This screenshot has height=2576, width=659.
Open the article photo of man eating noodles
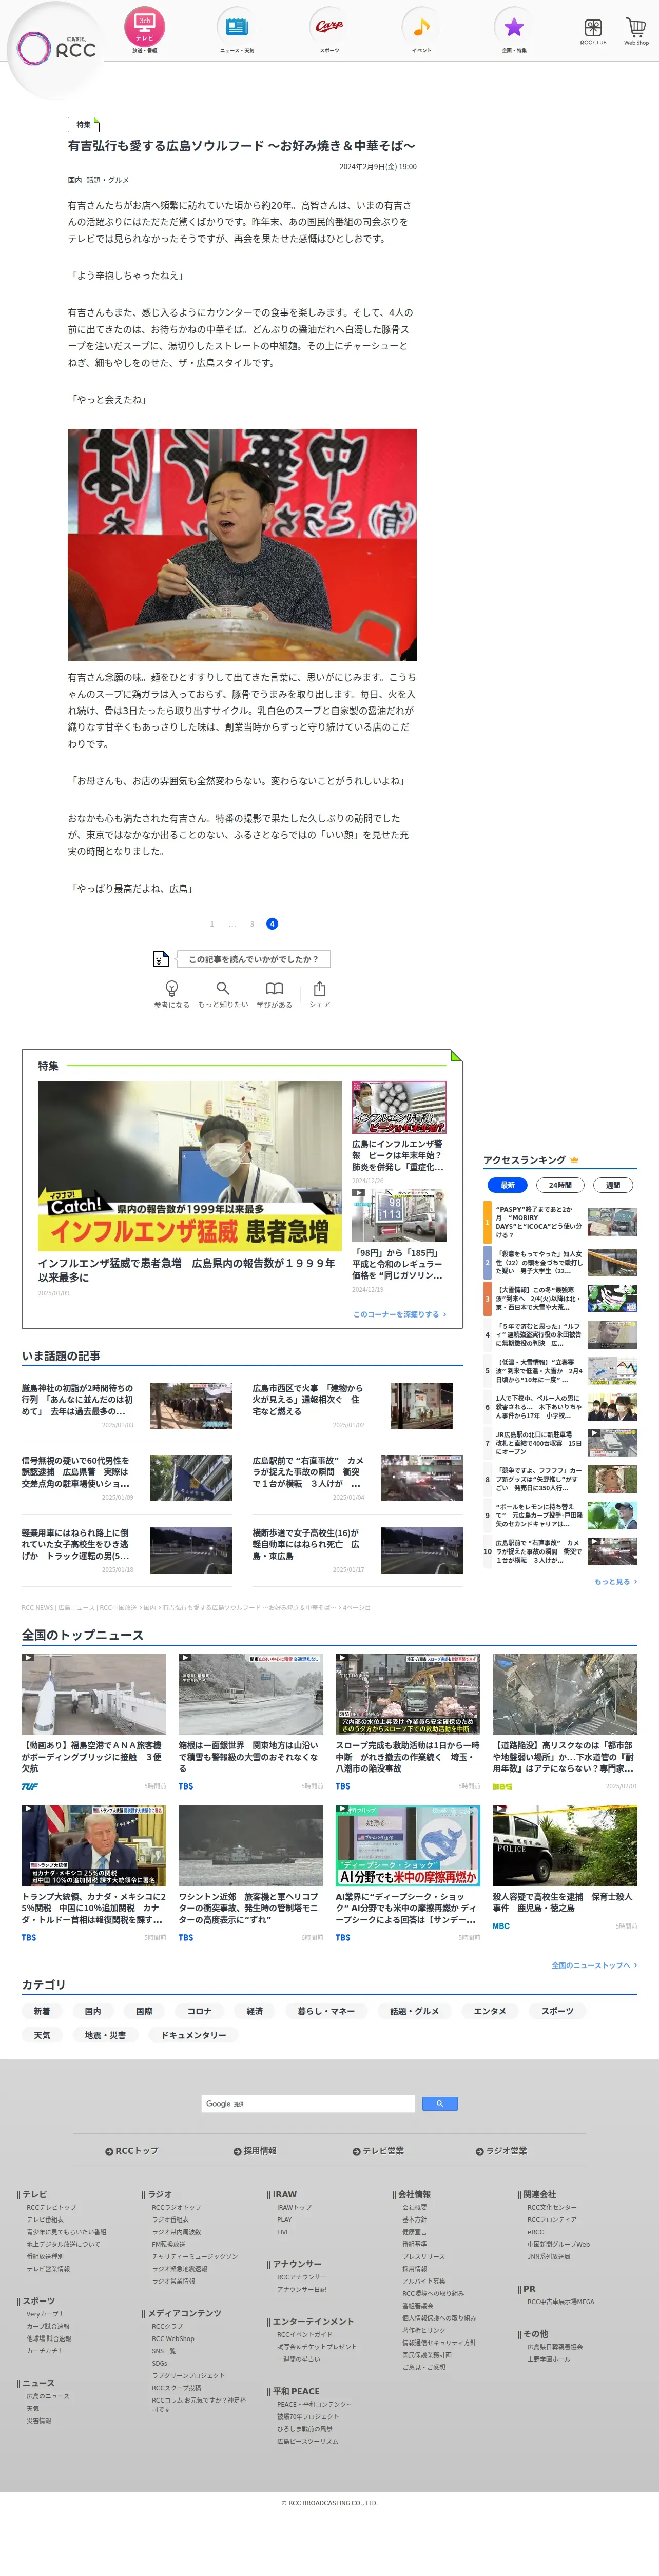(x=242, y=545)
